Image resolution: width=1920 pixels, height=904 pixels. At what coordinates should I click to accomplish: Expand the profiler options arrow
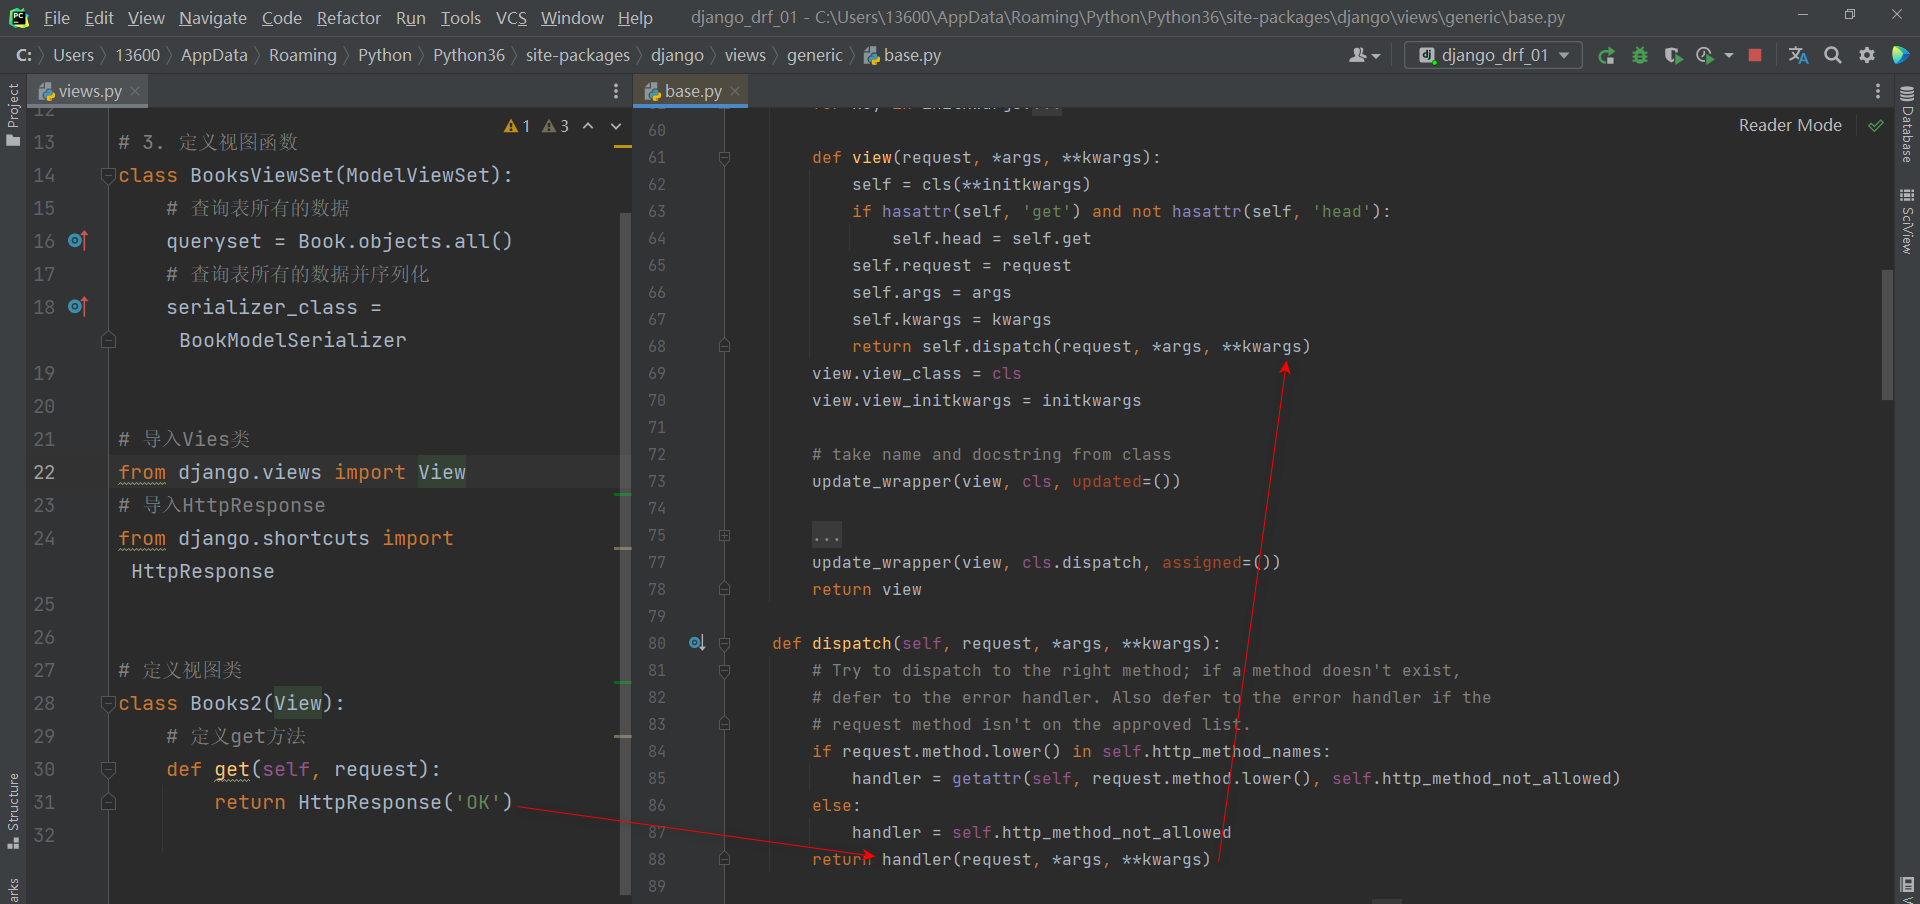click(1728, 56)
